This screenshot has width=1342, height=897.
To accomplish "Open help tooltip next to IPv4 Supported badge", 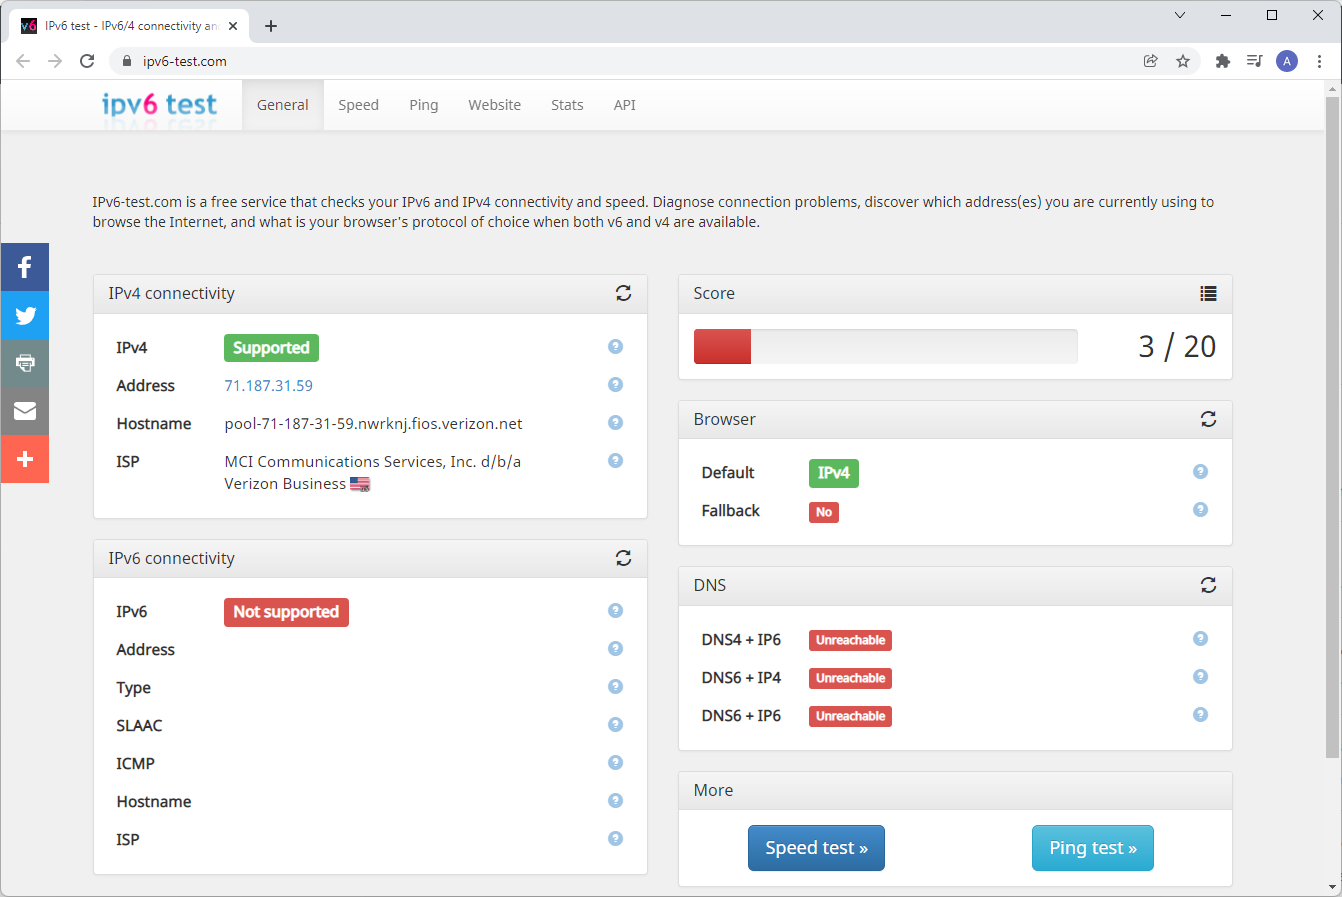I will (x=615, y=345).
